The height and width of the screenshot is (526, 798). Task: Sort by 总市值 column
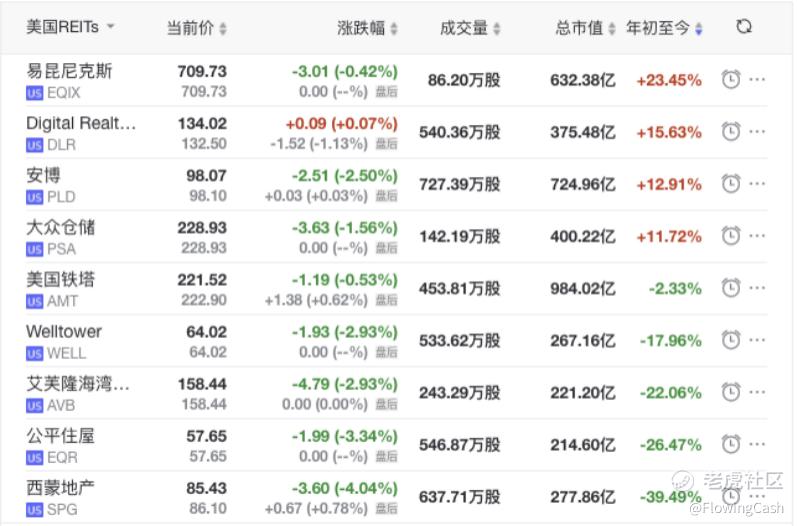[586, 28]
